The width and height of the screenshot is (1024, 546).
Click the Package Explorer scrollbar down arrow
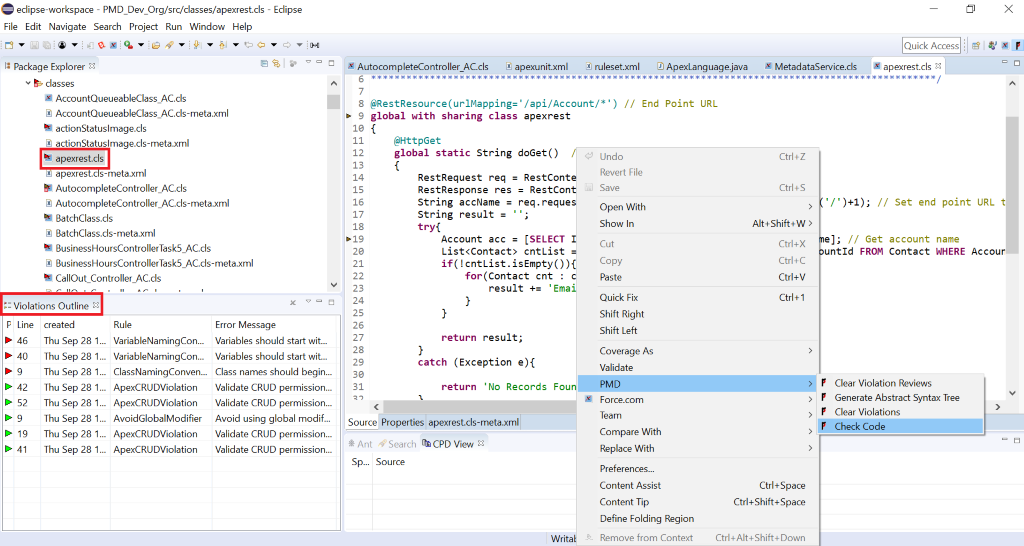pyautogui.click(x=334, y=285)
